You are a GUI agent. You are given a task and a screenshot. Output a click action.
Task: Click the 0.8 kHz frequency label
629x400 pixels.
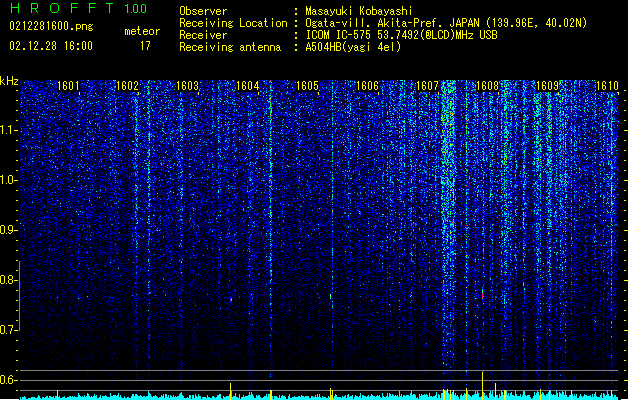(x=9, y=280)
